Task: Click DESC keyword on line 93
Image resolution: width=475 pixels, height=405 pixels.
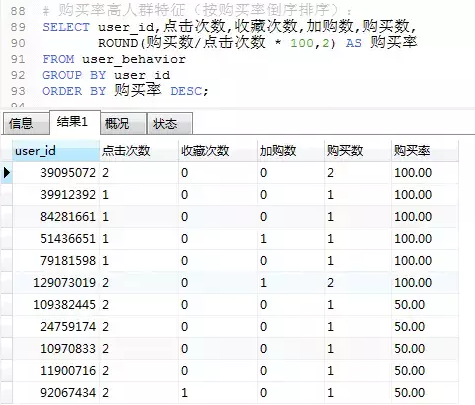Action: [x=186, y=91]
